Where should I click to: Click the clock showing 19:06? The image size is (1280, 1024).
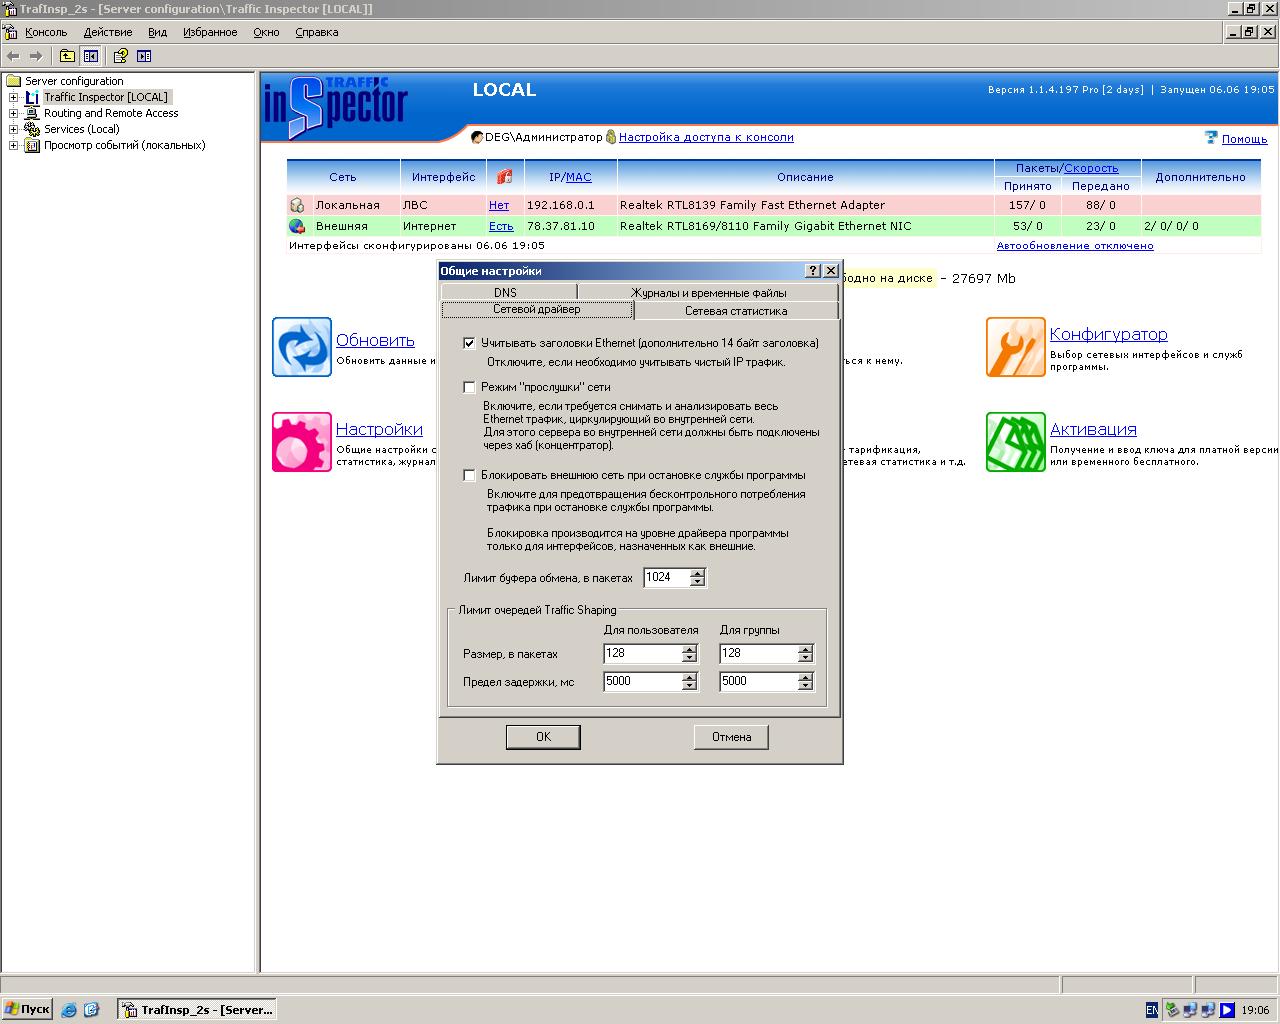click(1255, 1010)
